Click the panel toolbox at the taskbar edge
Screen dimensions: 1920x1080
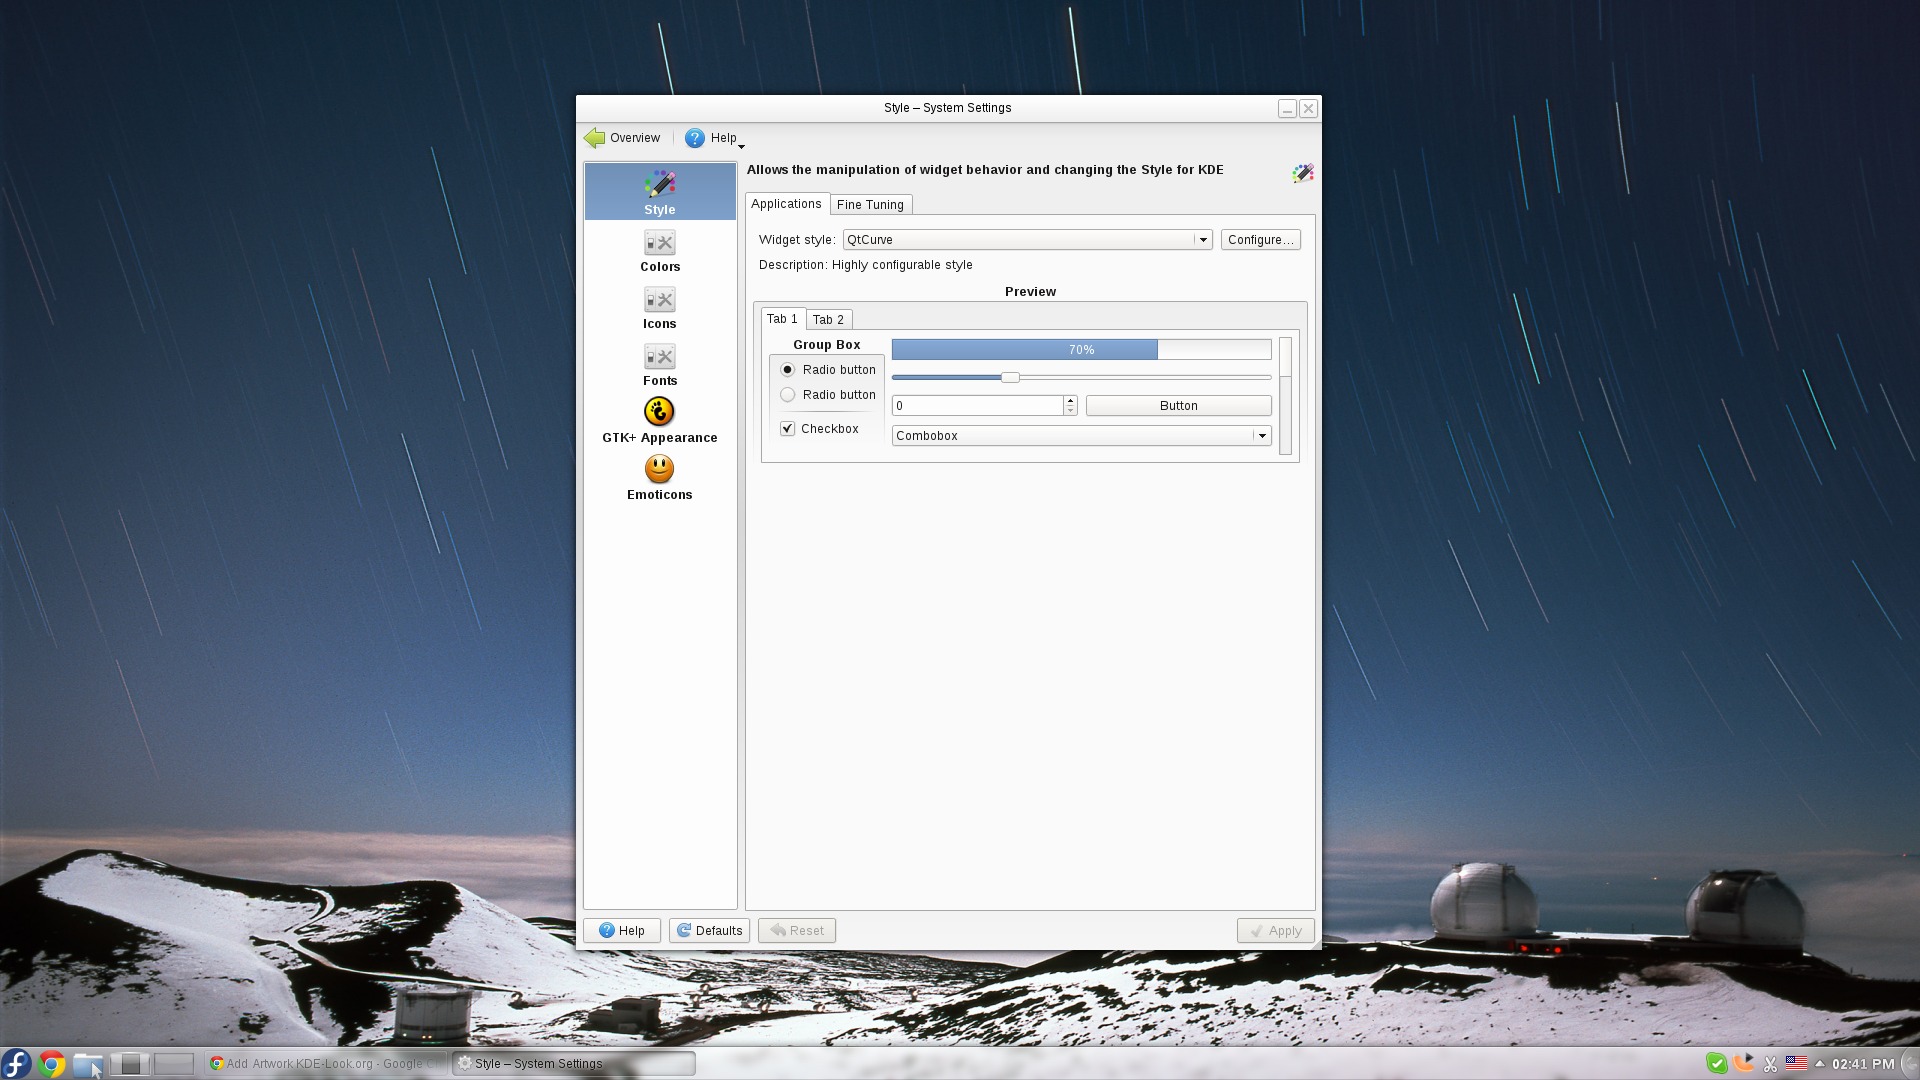[1911, 1064]
